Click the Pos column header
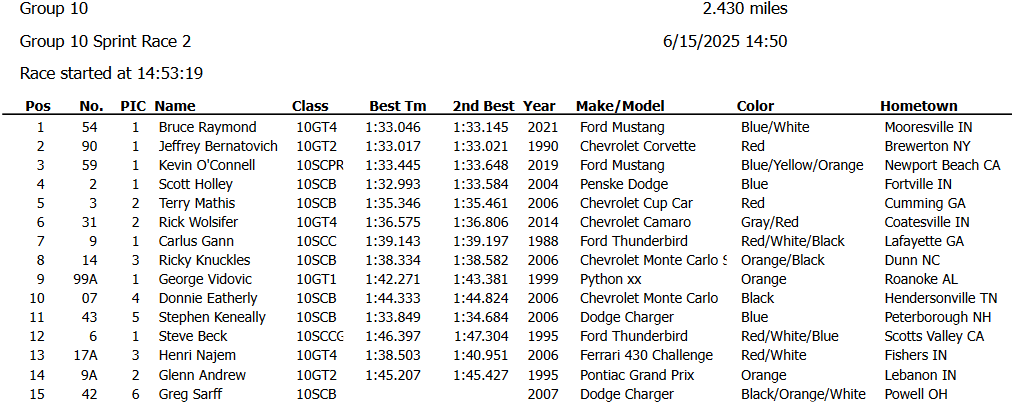Viewport: 1012px width, 410px height. pos(38,107)
